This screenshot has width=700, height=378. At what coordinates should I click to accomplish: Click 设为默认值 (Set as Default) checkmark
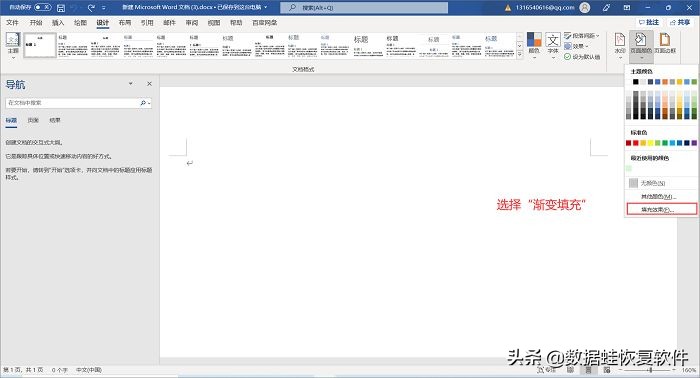(582, 57)
